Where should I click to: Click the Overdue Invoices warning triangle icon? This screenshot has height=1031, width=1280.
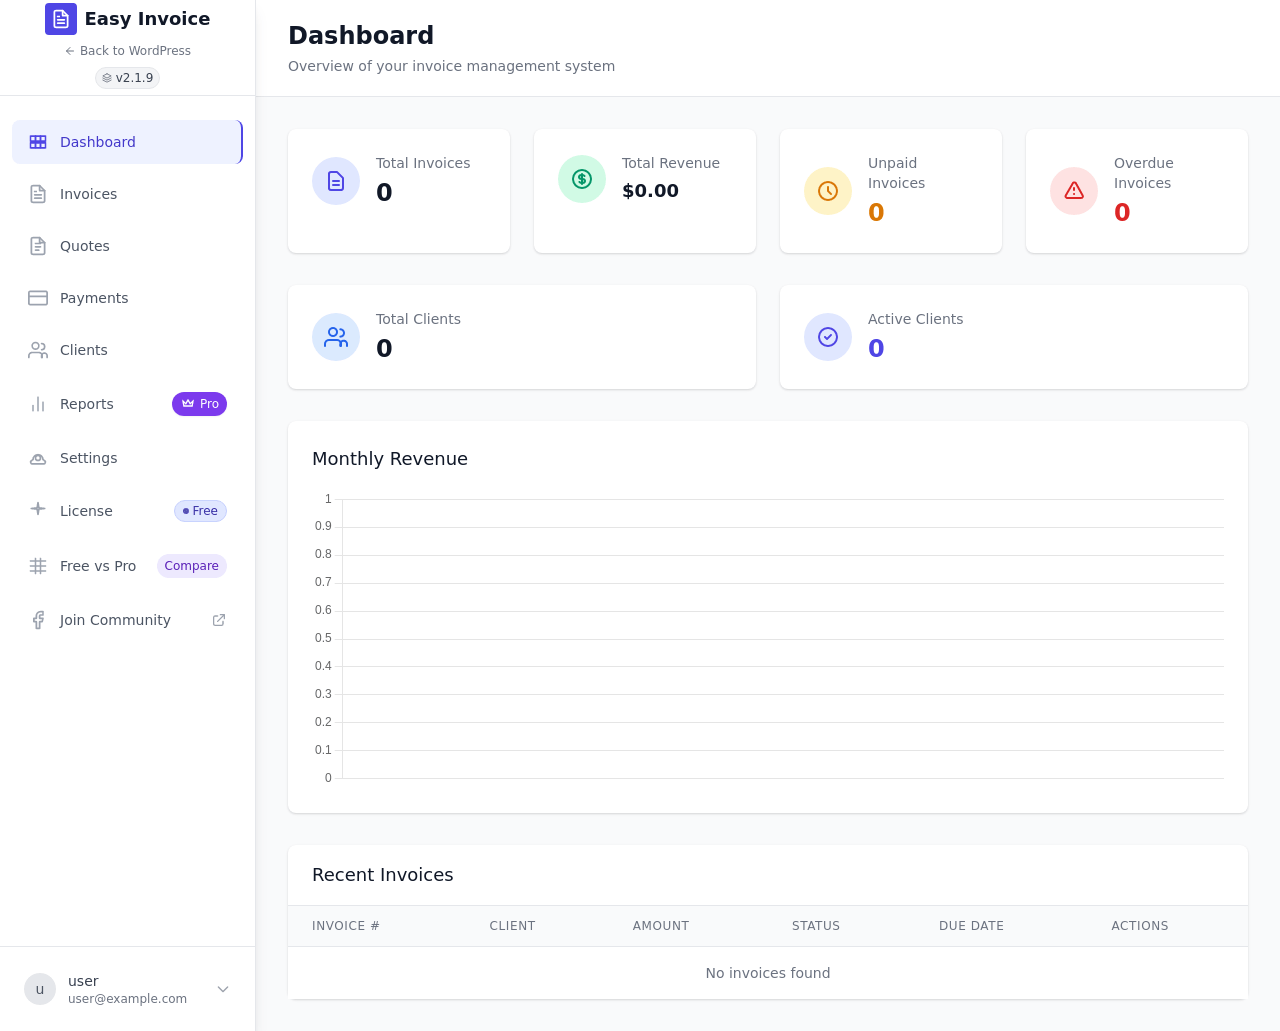[1074, 191]
